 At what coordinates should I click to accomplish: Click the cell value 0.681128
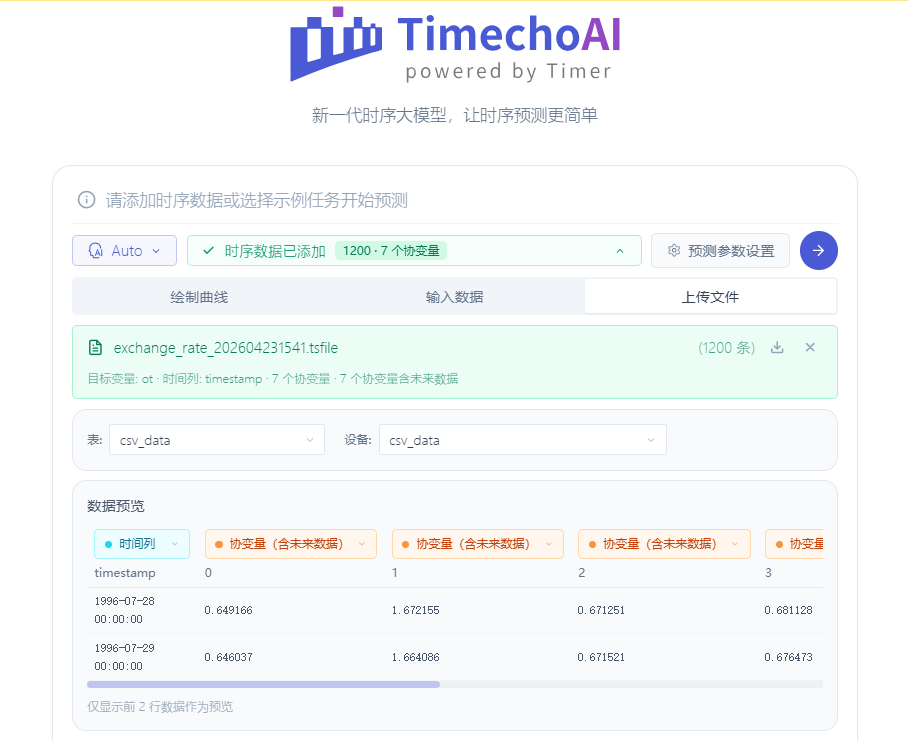(788, 610)
